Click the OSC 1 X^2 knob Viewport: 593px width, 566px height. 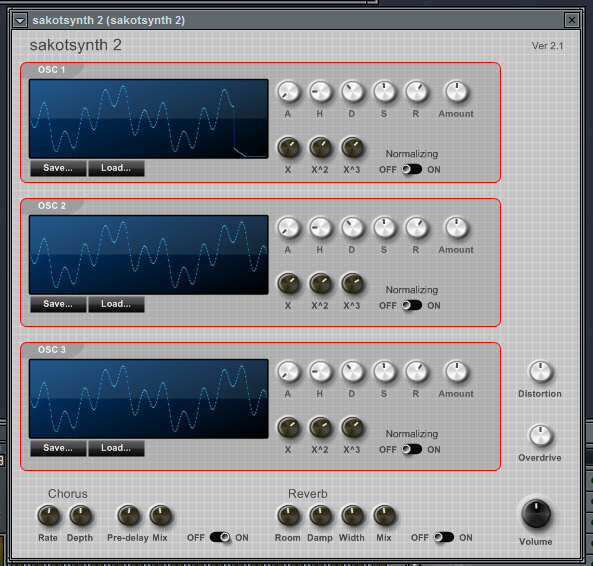point(320,147)
